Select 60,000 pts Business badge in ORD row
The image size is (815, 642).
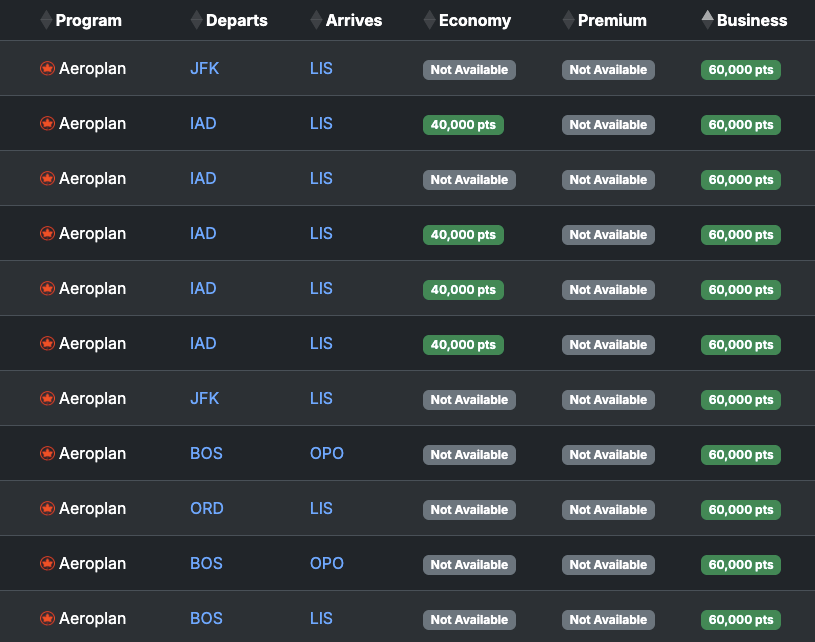741,510
